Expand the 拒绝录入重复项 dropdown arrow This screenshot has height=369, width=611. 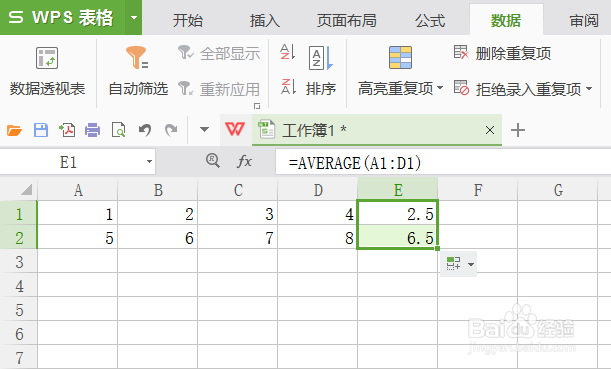tap(589, 89)
